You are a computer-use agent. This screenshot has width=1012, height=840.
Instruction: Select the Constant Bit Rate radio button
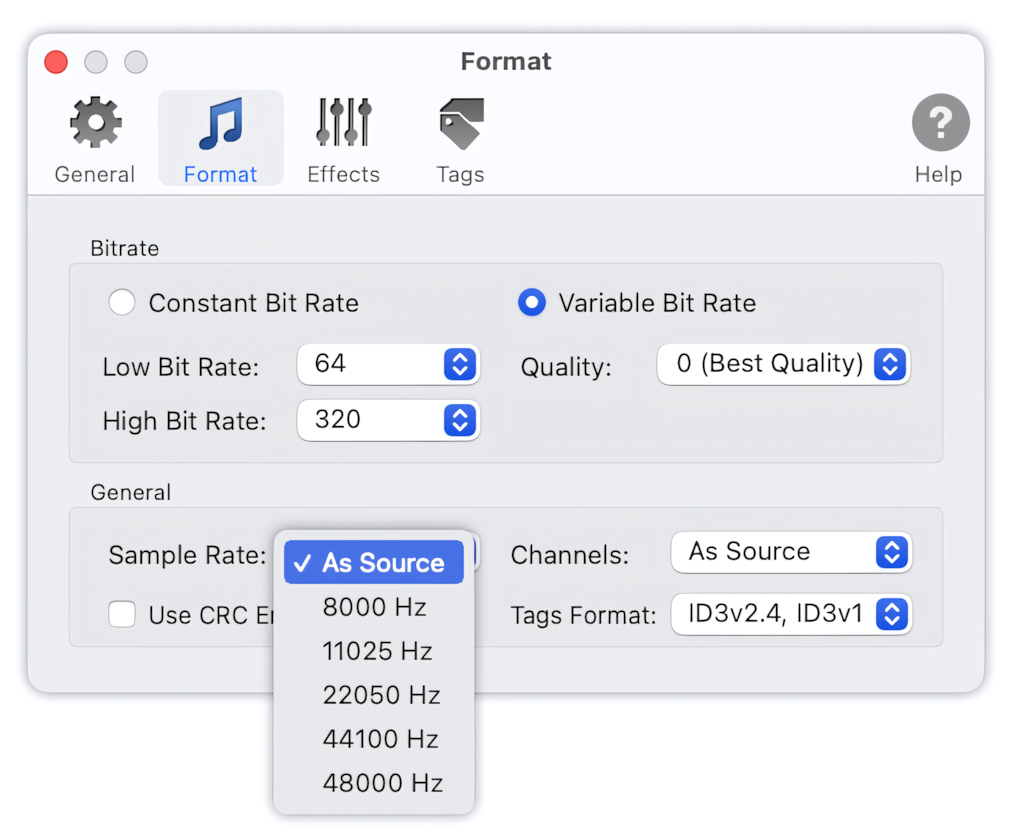pyautogui.click(x=122, y=303)
